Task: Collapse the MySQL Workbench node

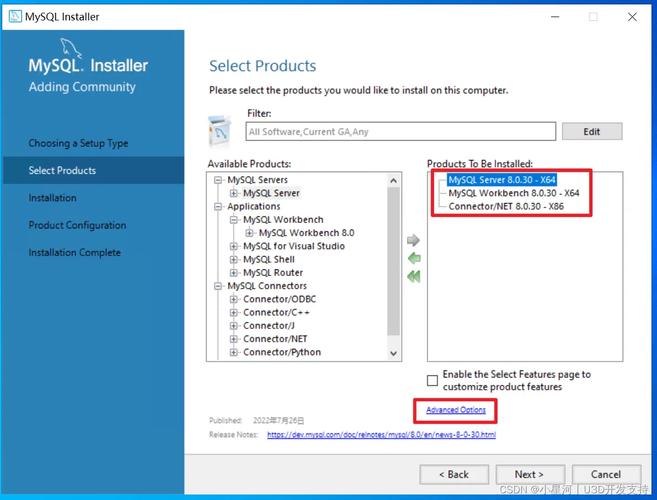Action: click(234, 220)
